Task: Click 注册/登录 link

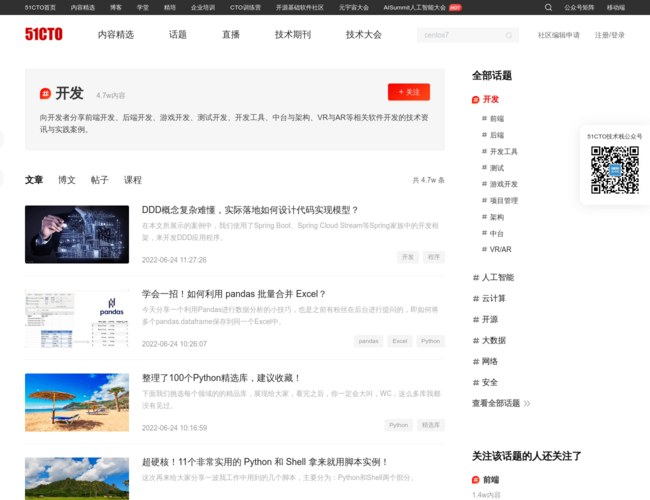Action: pyautogui.click(x=609, y=35)
